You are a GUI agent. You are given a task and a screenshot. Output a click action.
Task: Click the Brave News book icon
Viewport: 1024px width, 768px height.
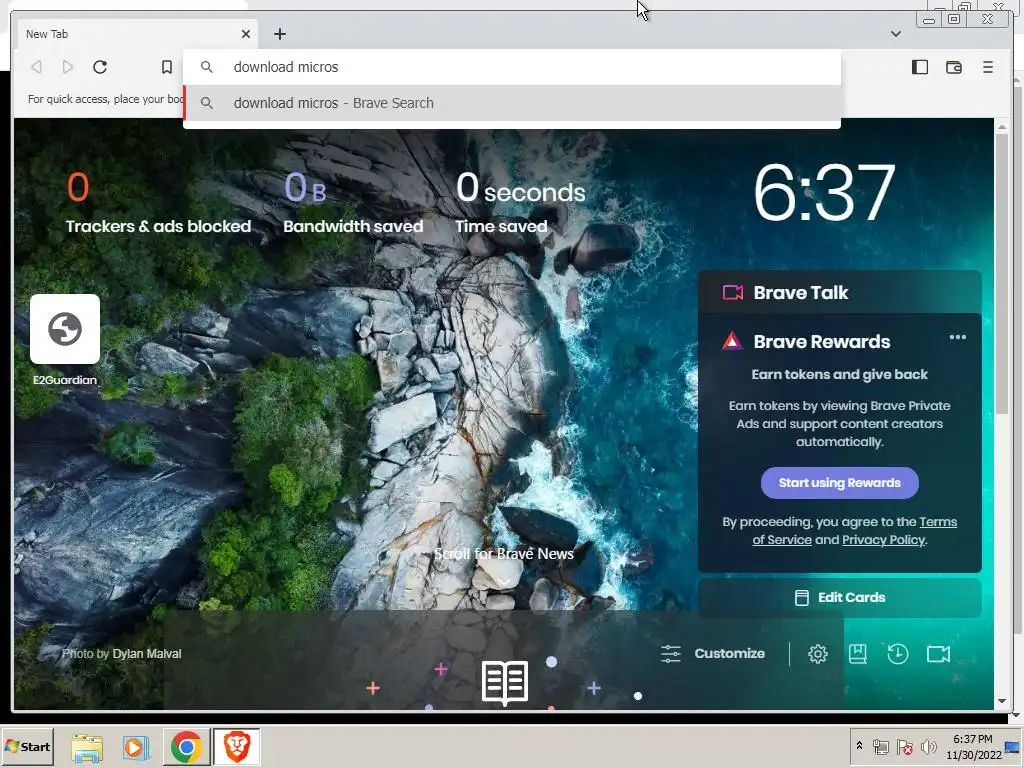pyautogui.click(x=505, y=682)
